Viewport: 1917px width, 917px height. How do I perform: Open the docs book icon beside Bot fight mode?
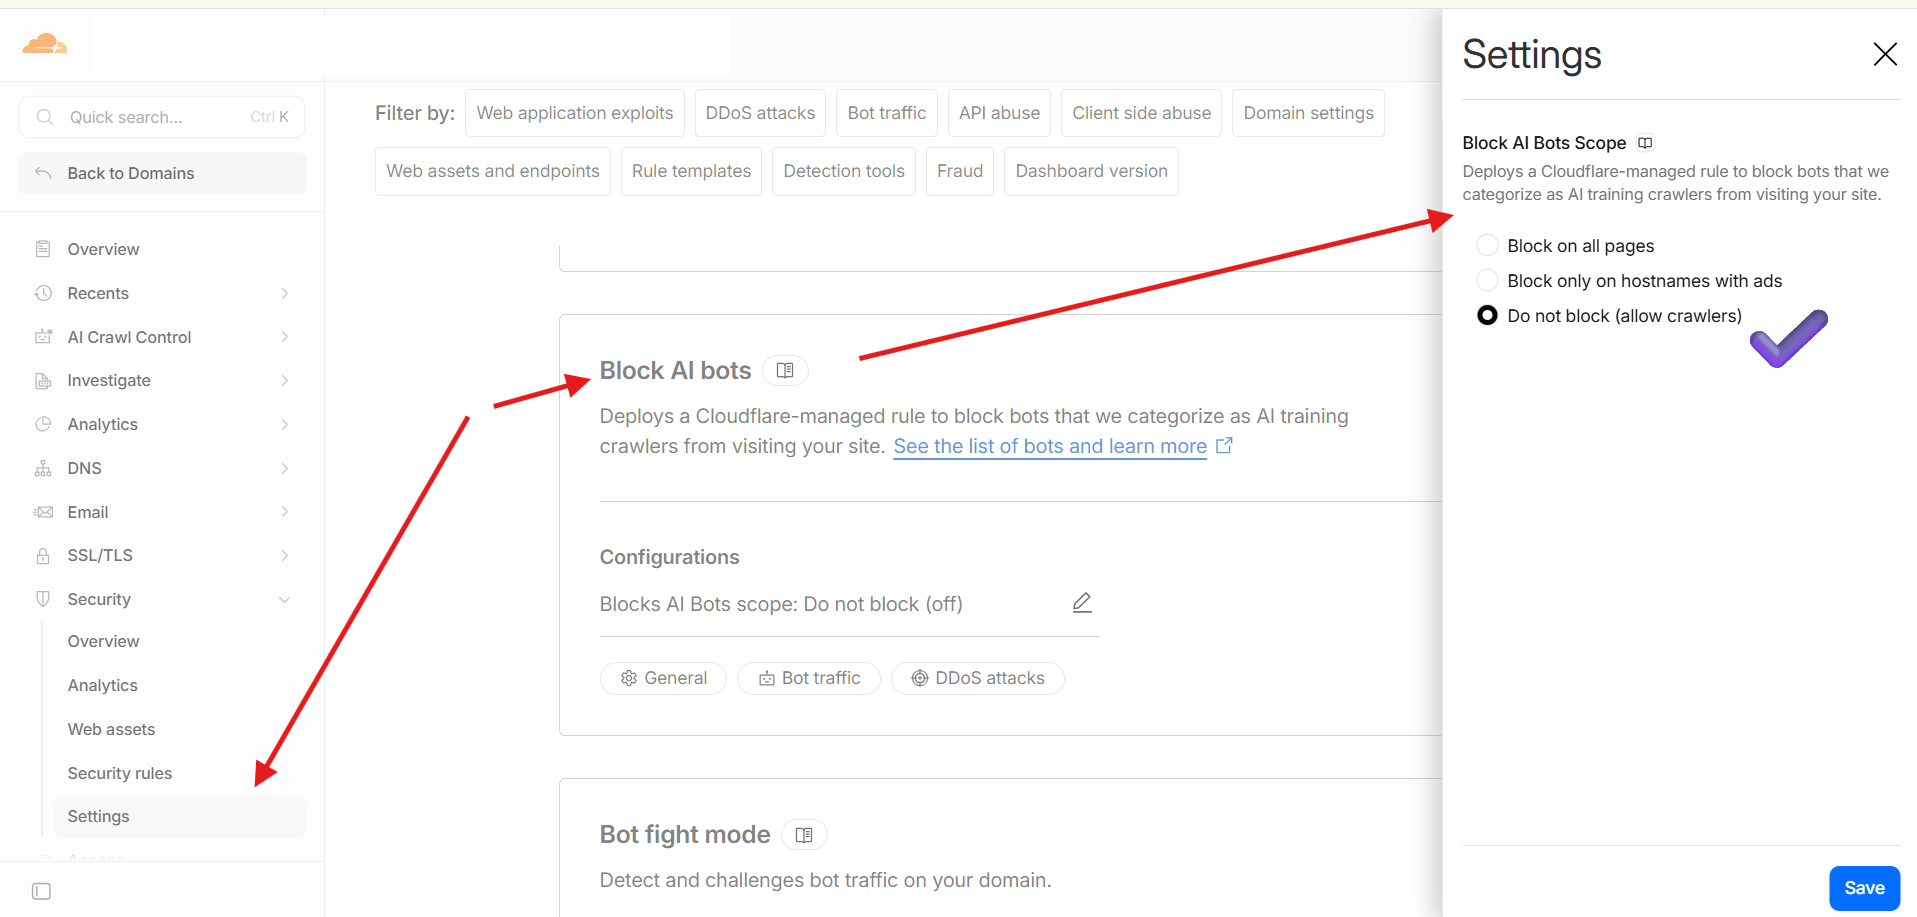coord(804,835)
